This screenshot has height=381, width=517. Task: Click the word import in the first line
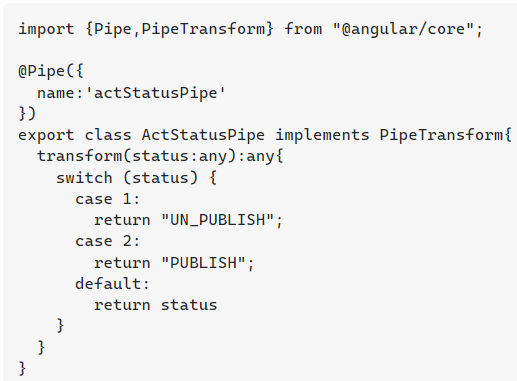pyautogui.click(x=46, y=29)
